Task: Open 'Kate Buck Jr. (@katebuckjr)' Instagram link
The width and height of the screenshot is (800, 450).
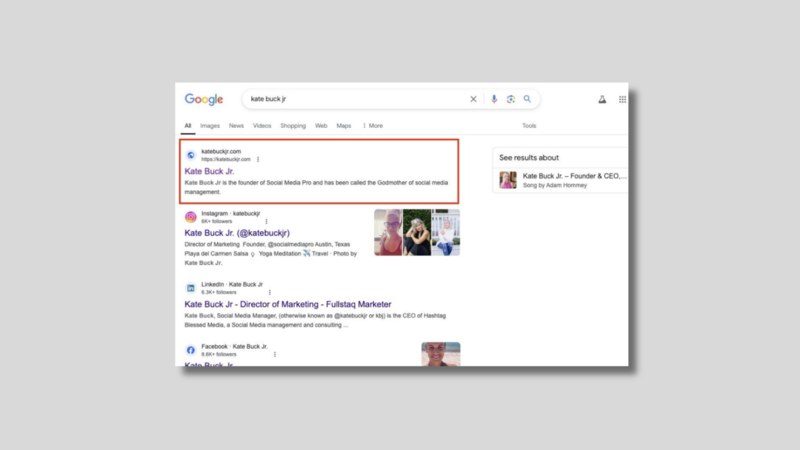Action: (x=237, y=233)
